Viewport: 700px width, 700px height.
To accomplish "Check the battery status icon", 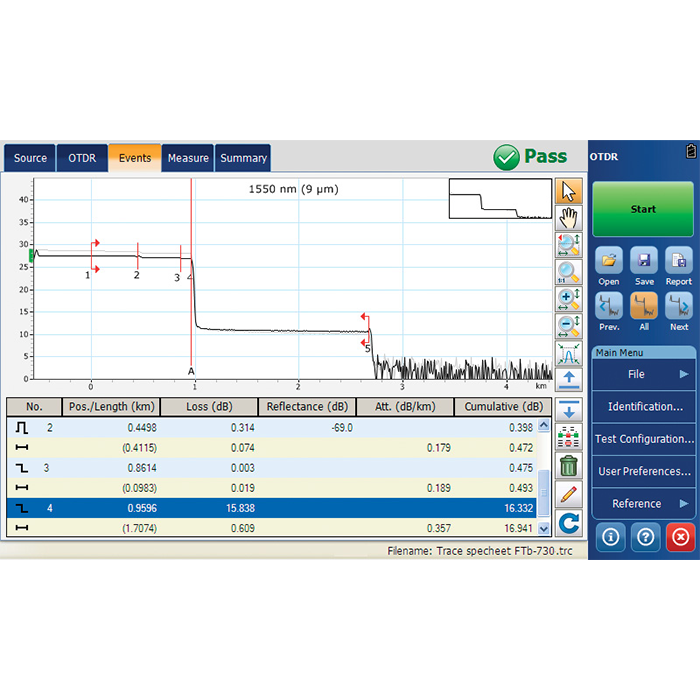I will click(x=691, y=151).
